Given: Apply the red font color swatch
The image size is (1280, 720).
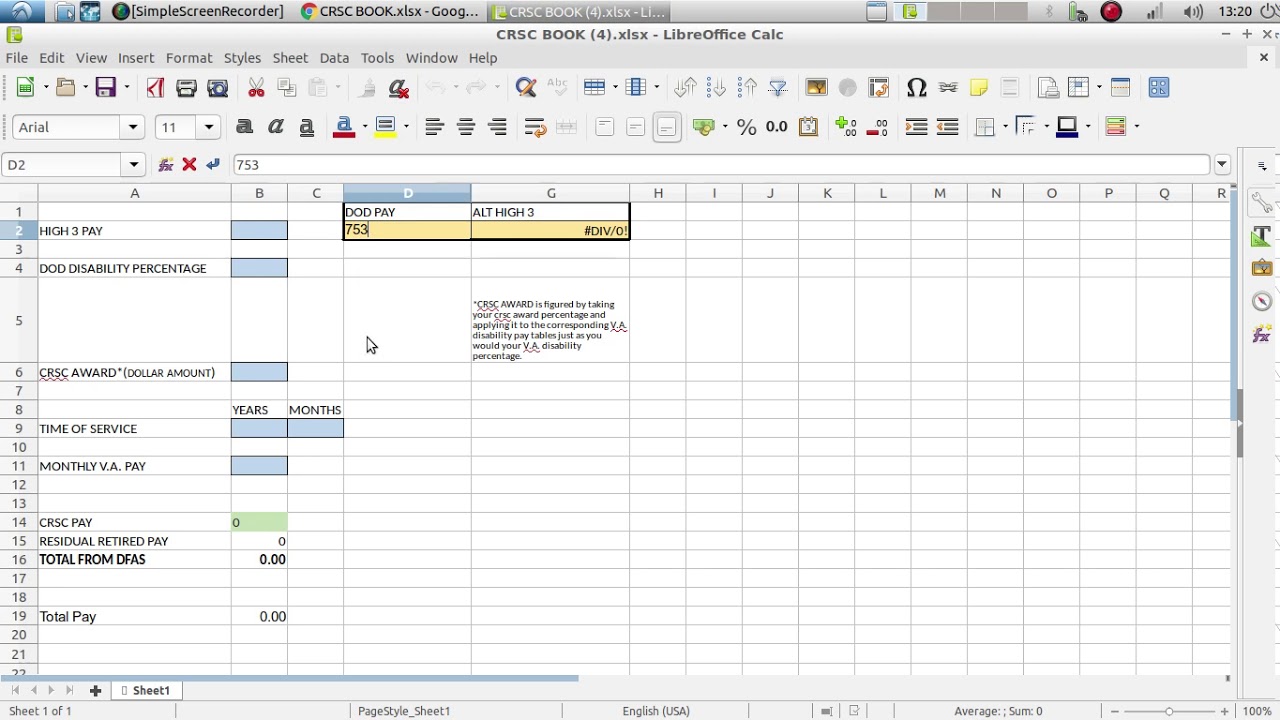Looking at the screenshot, I should (x=344, y=127).
